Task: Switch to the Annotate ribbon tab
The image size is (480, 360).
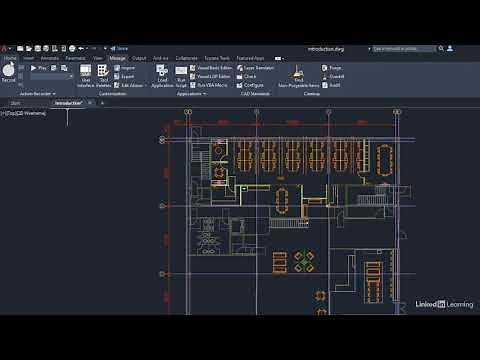Action: [x=50, y=58]
